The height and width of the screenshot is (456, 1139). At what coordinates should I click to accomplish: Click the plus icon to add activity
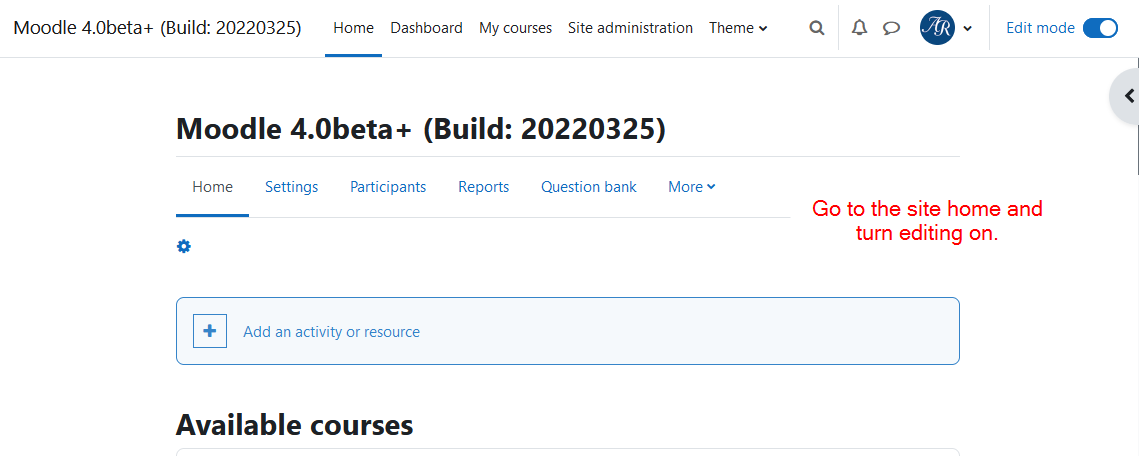[x=210, y=331]
